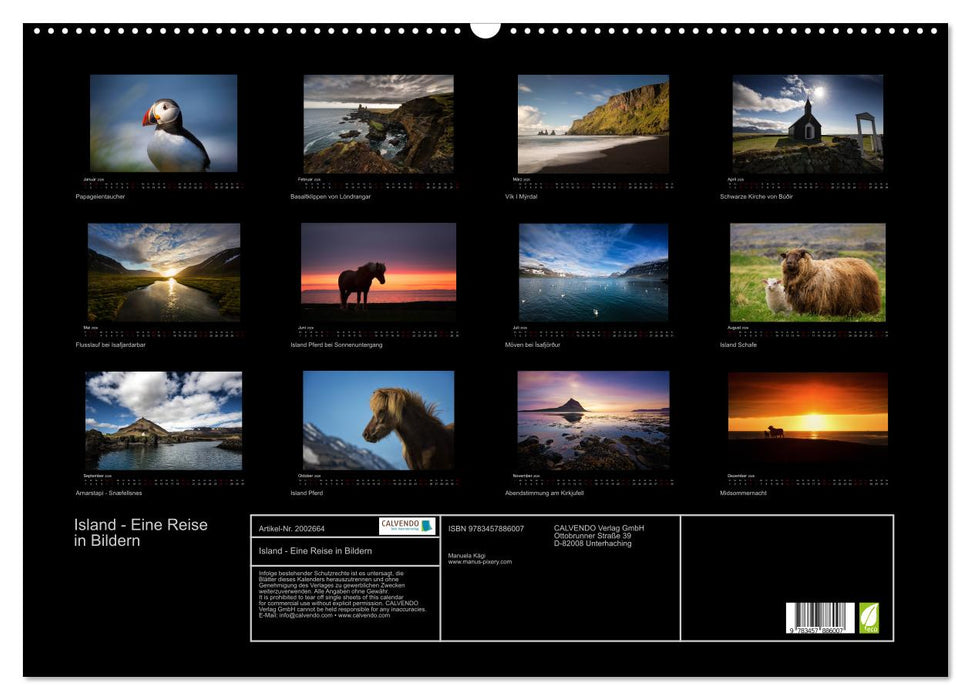Viewport: 971px width, 700px height.
Task: Open the Arnarstapi - Snæfellsnes image
Action: pyautogui.click(x=163, y=420)
